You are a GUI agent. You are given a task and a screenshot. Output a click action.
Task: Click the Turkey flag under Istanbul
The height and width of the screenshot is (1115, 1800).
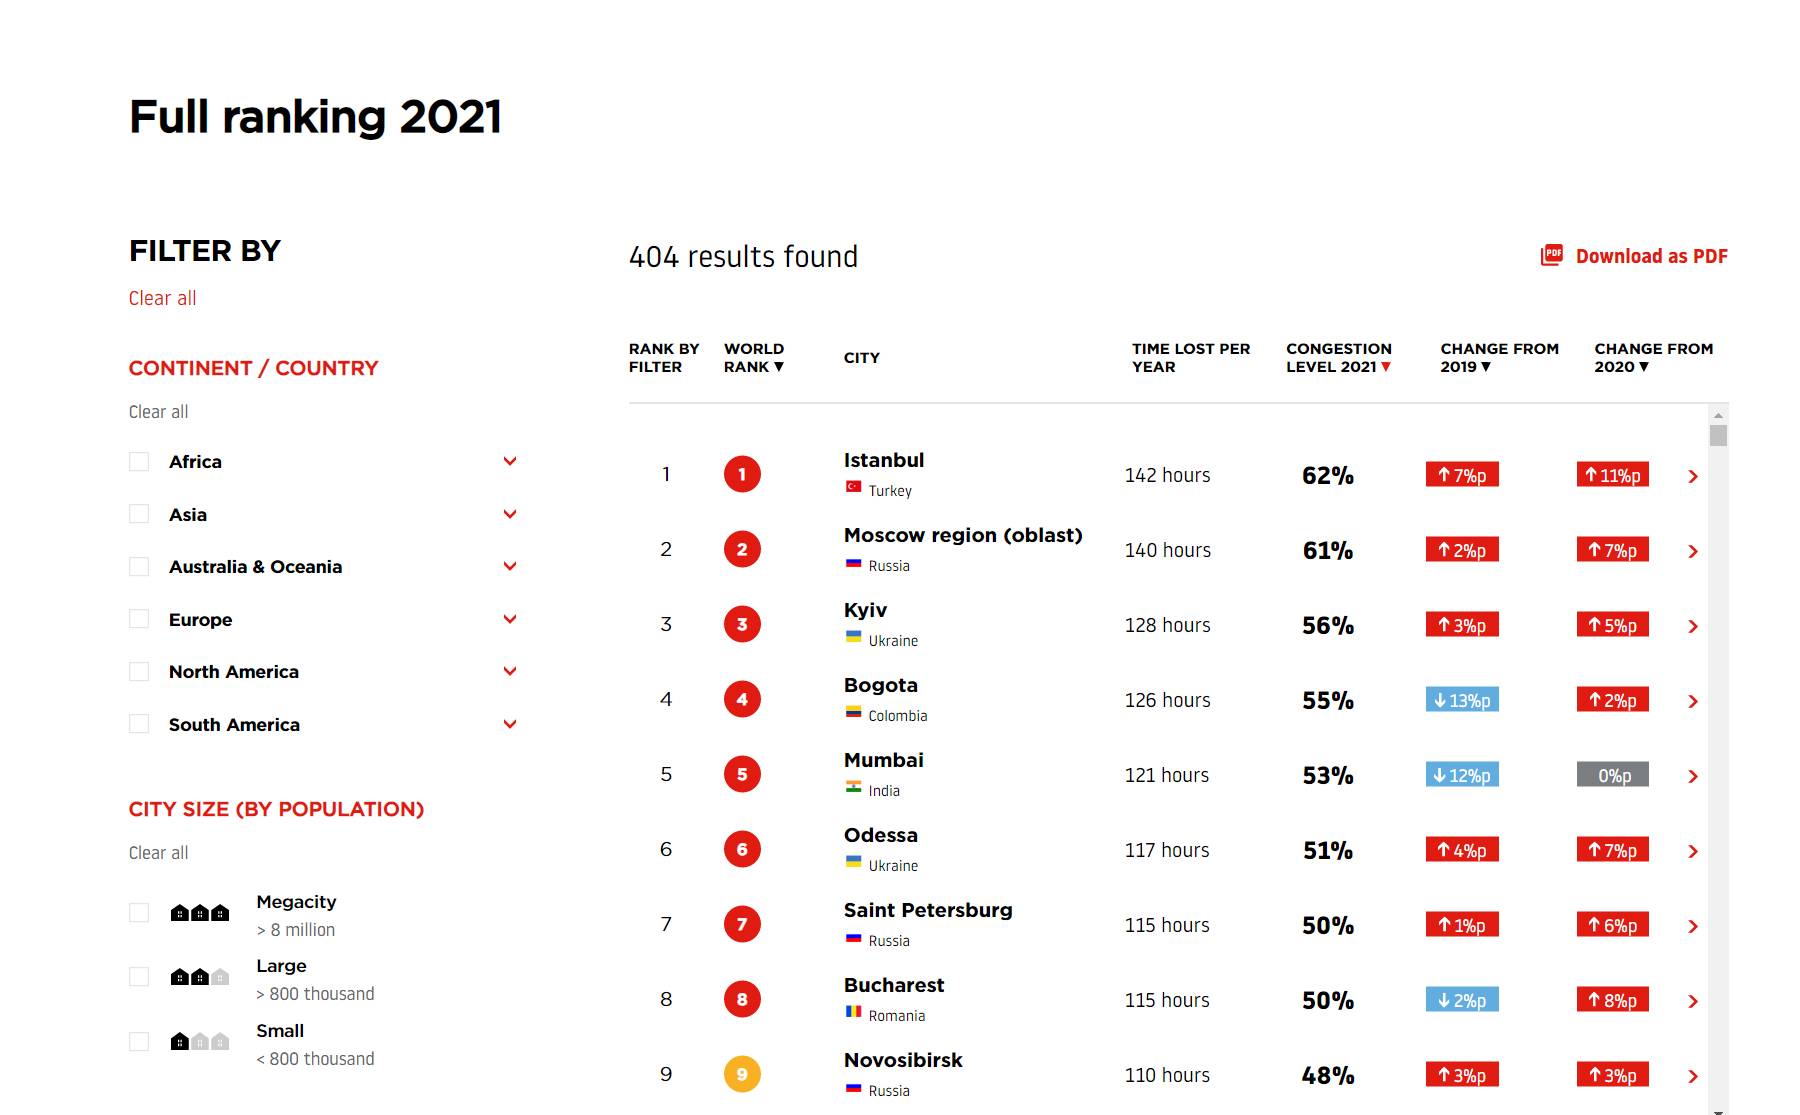click(x=853, y=488)
